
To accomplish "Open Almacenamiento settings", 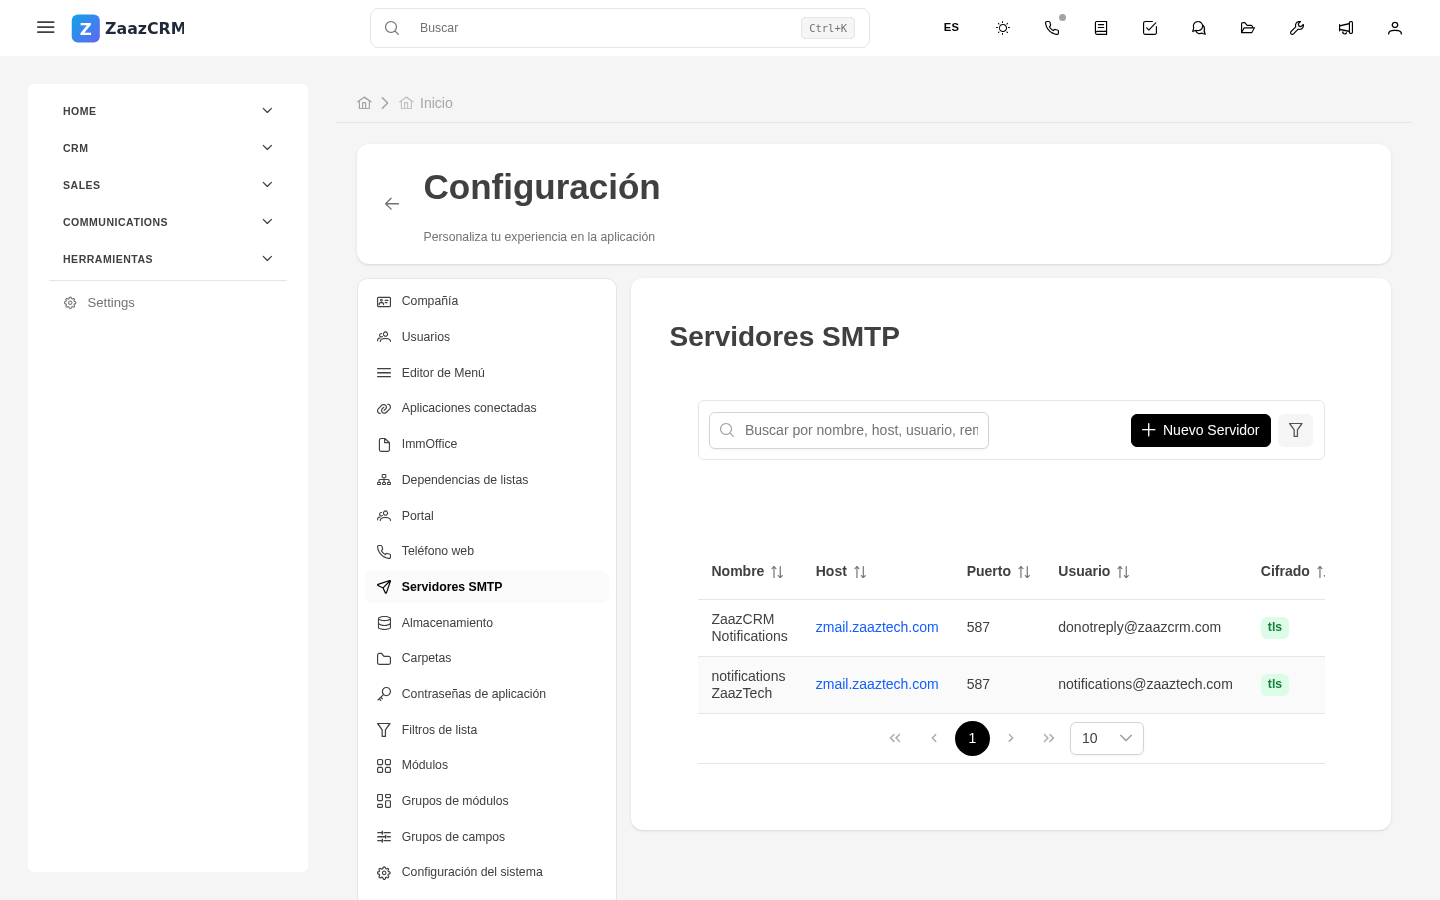I will (x=487, y=623).
